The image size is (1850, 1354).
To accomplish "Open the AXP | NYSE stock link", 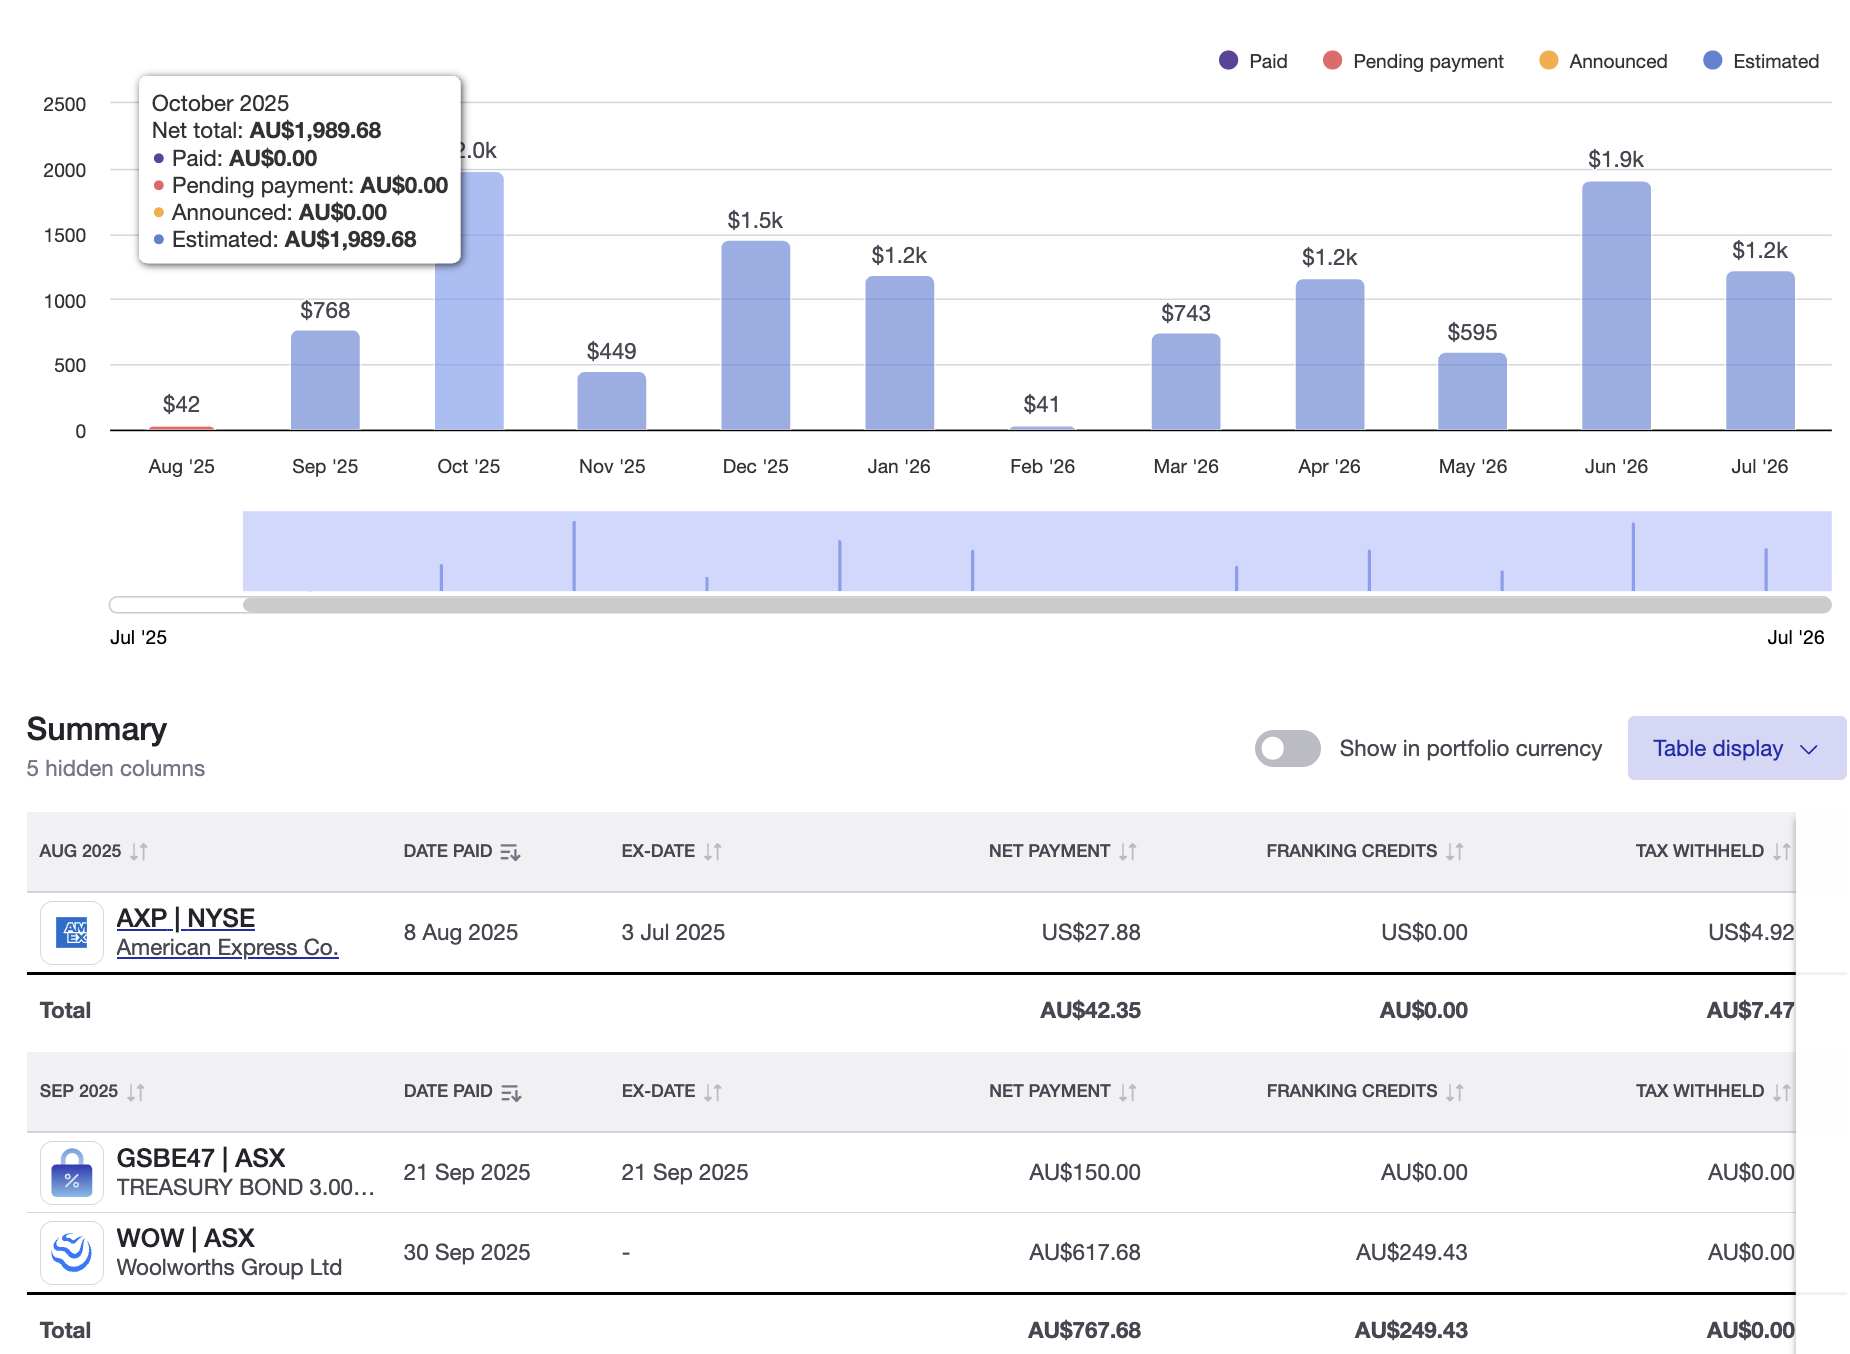I will (185, 917).
